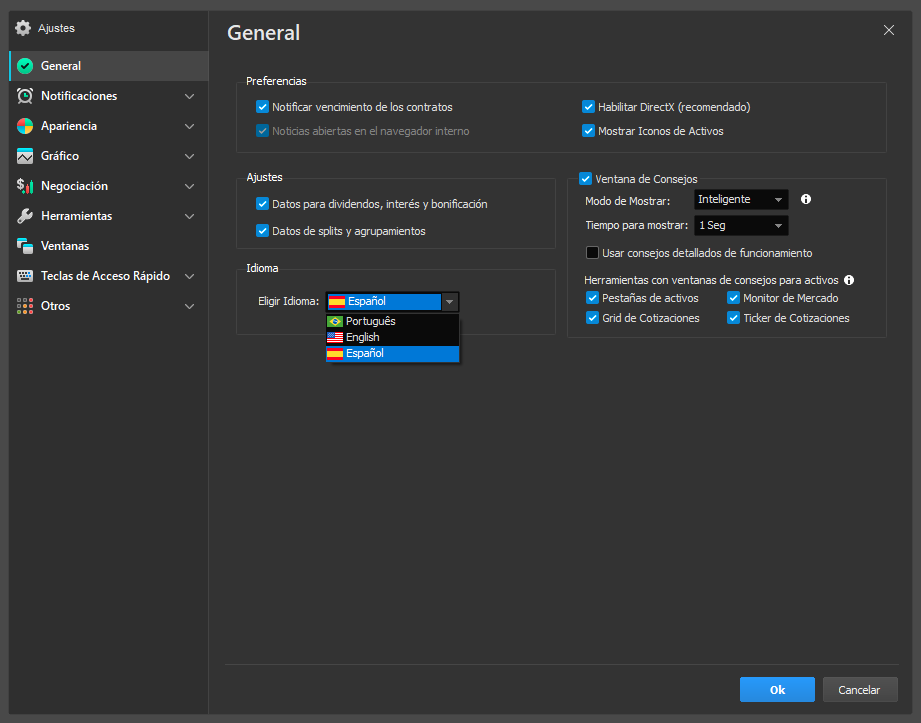921x723 pixels.
Task: Select the General settings item
Action: pyautogui.click(x=61, y=66)
